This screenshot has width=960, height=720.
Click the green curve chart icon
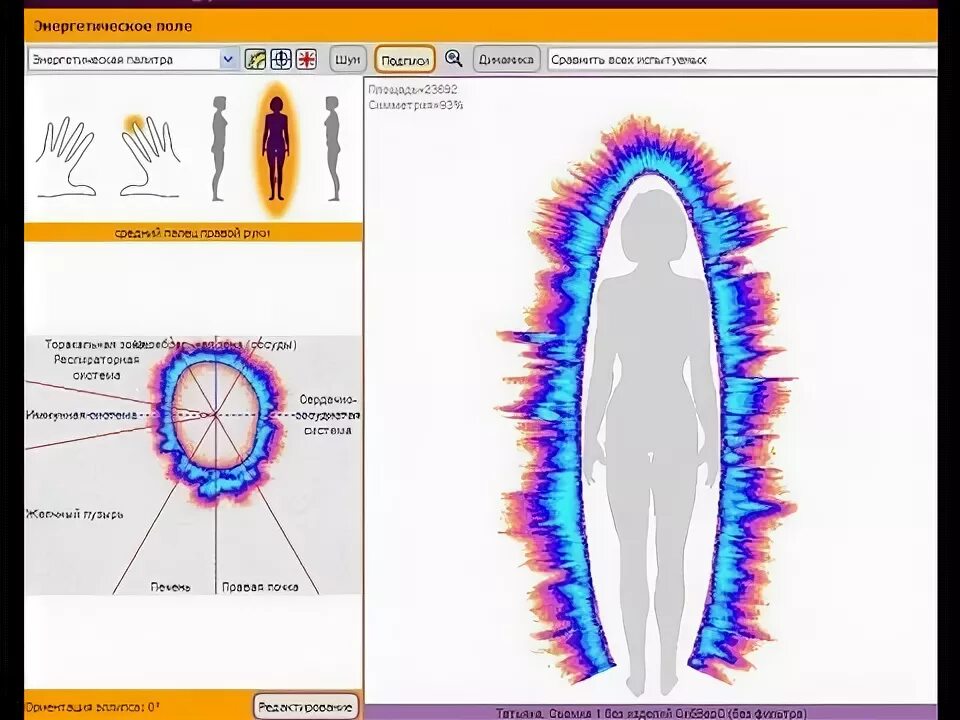pos(255,59)
